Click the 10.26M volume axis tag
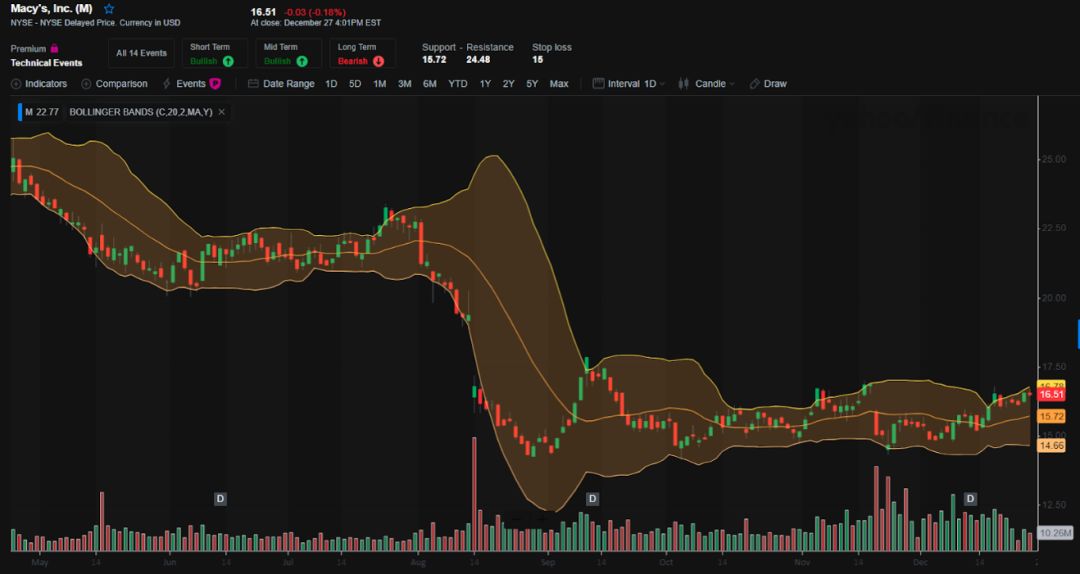 (x=1055, y=533)
